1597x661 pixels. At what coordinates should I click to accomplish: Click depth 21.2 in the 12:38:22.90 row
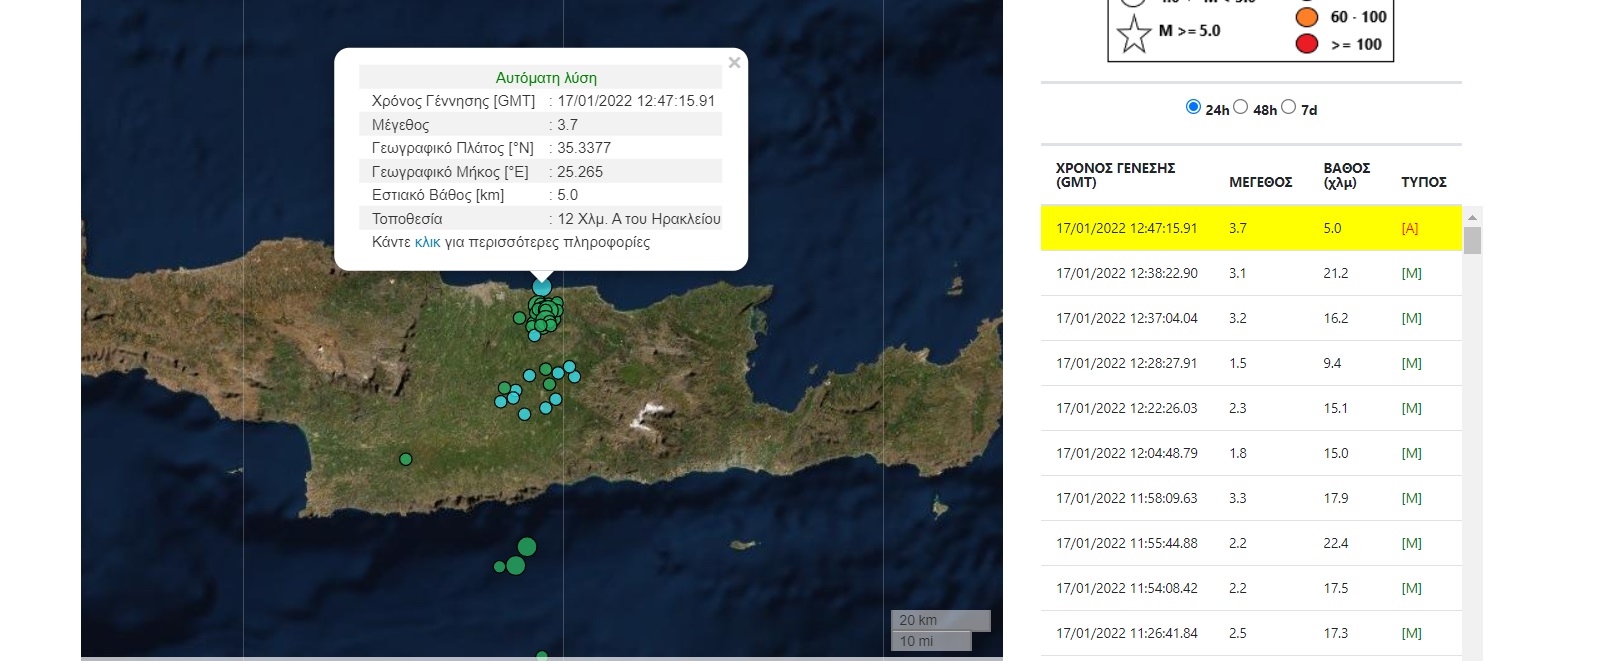click(1336, 273)
